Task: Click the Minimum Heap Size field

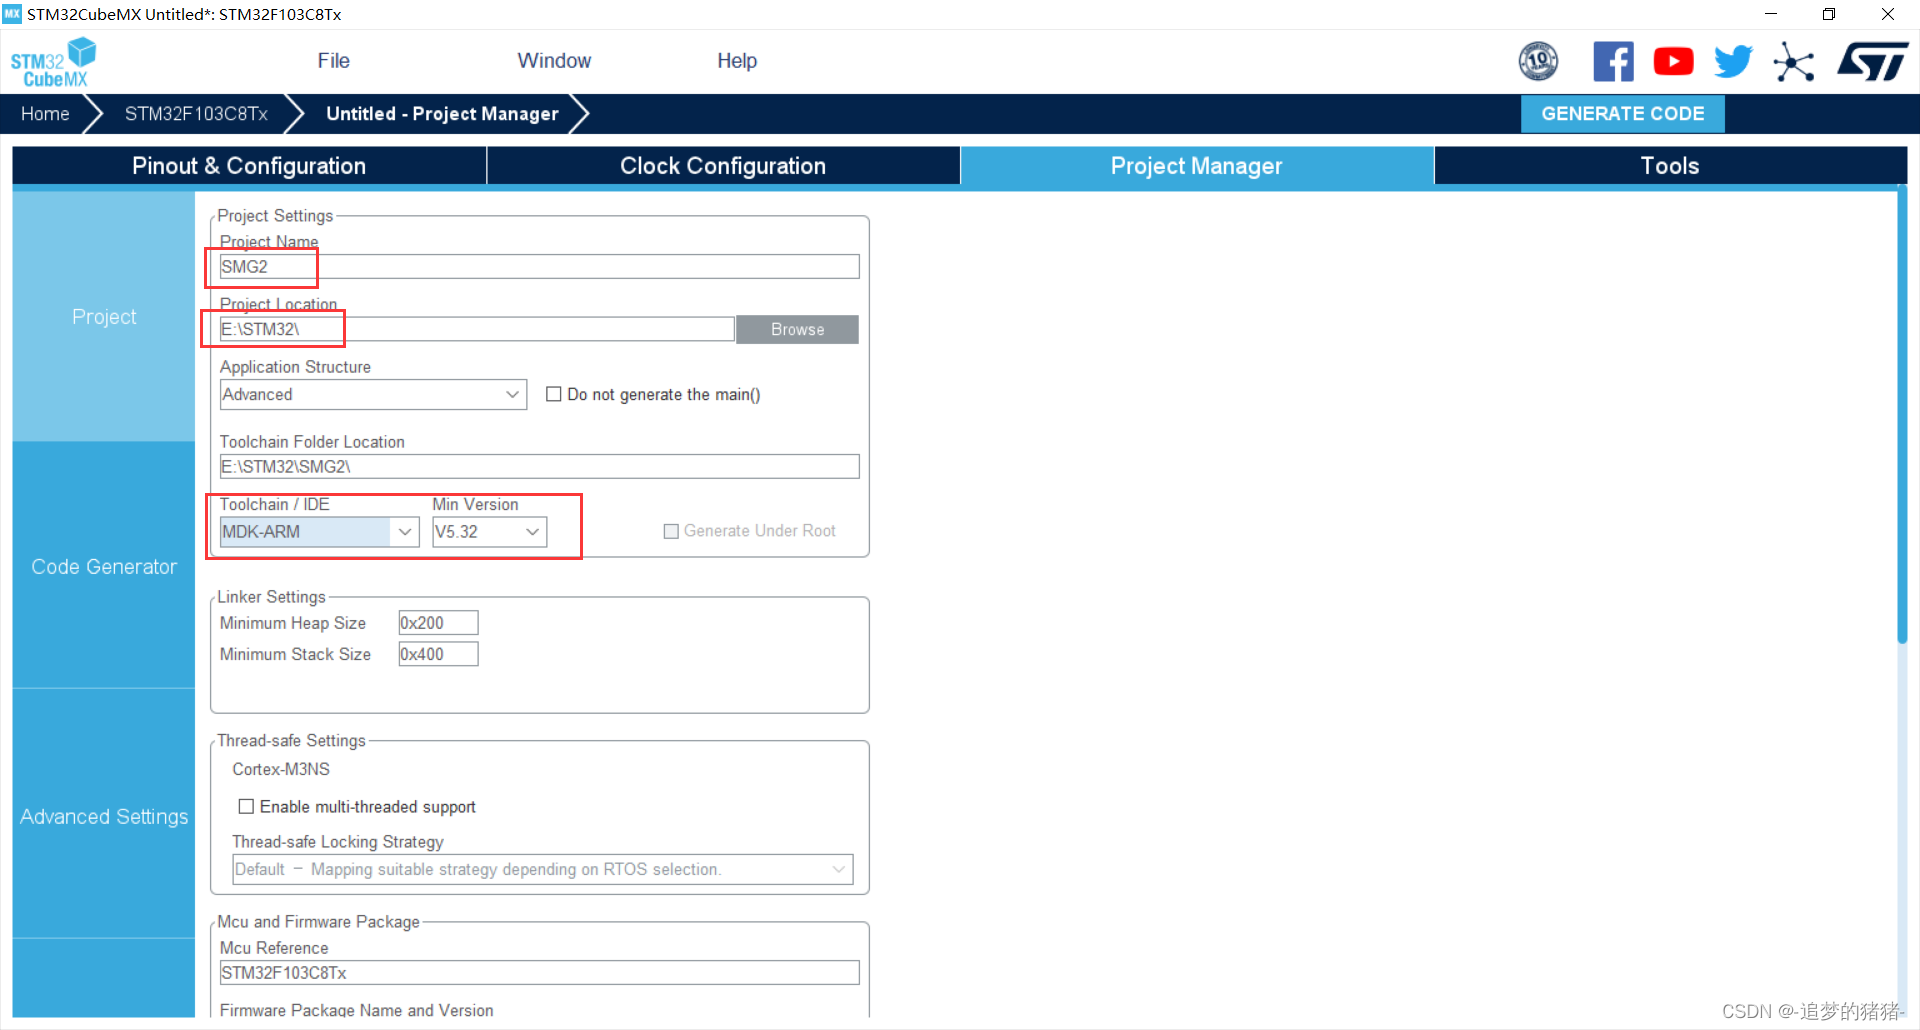Action: click(438, 623)
